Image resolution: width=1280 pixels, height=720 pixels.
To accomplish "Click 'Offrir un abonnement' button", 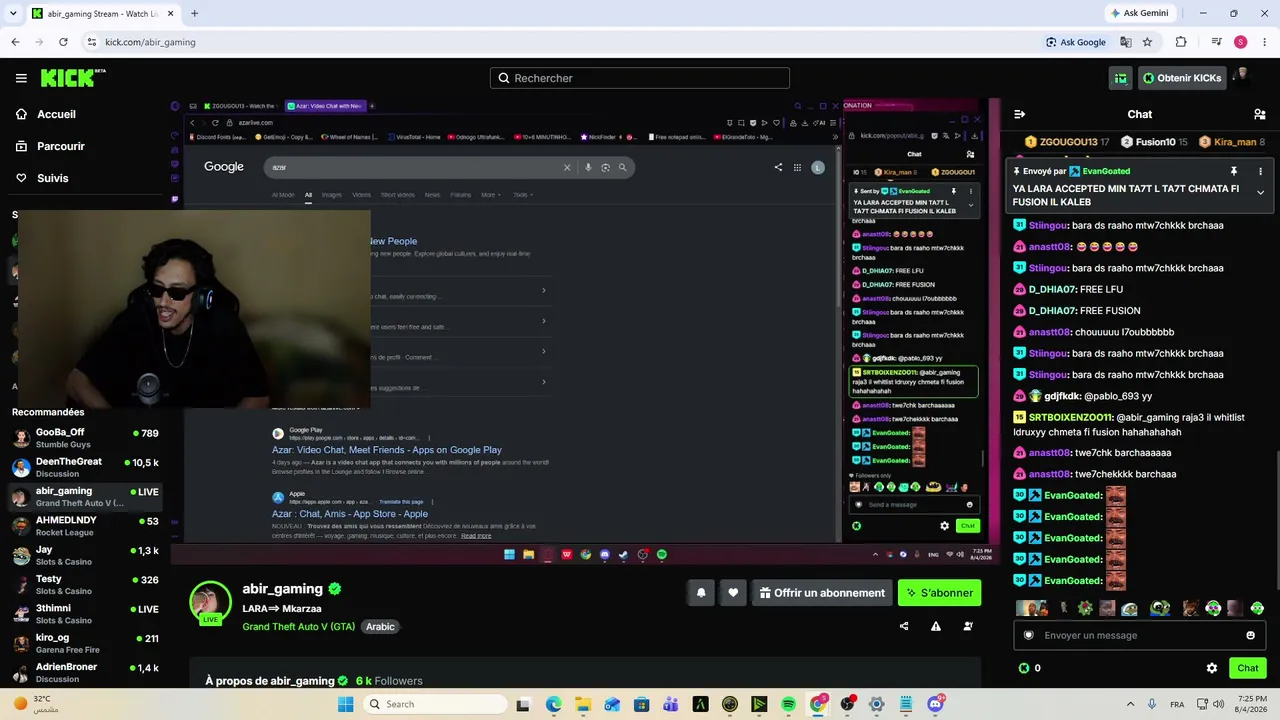I will click(822, 593).
